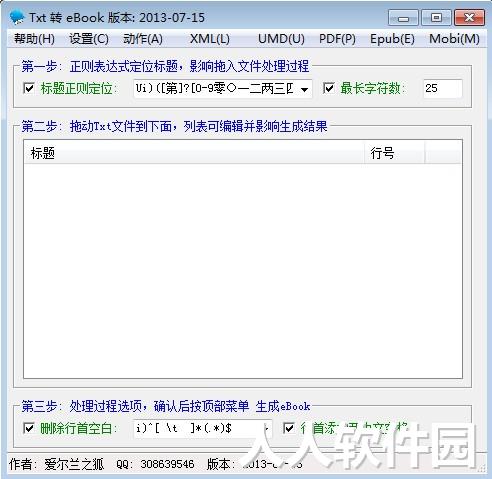Click inside the title regex combo box text
Viewport: 492px width, 479px height.
point(215,89)
